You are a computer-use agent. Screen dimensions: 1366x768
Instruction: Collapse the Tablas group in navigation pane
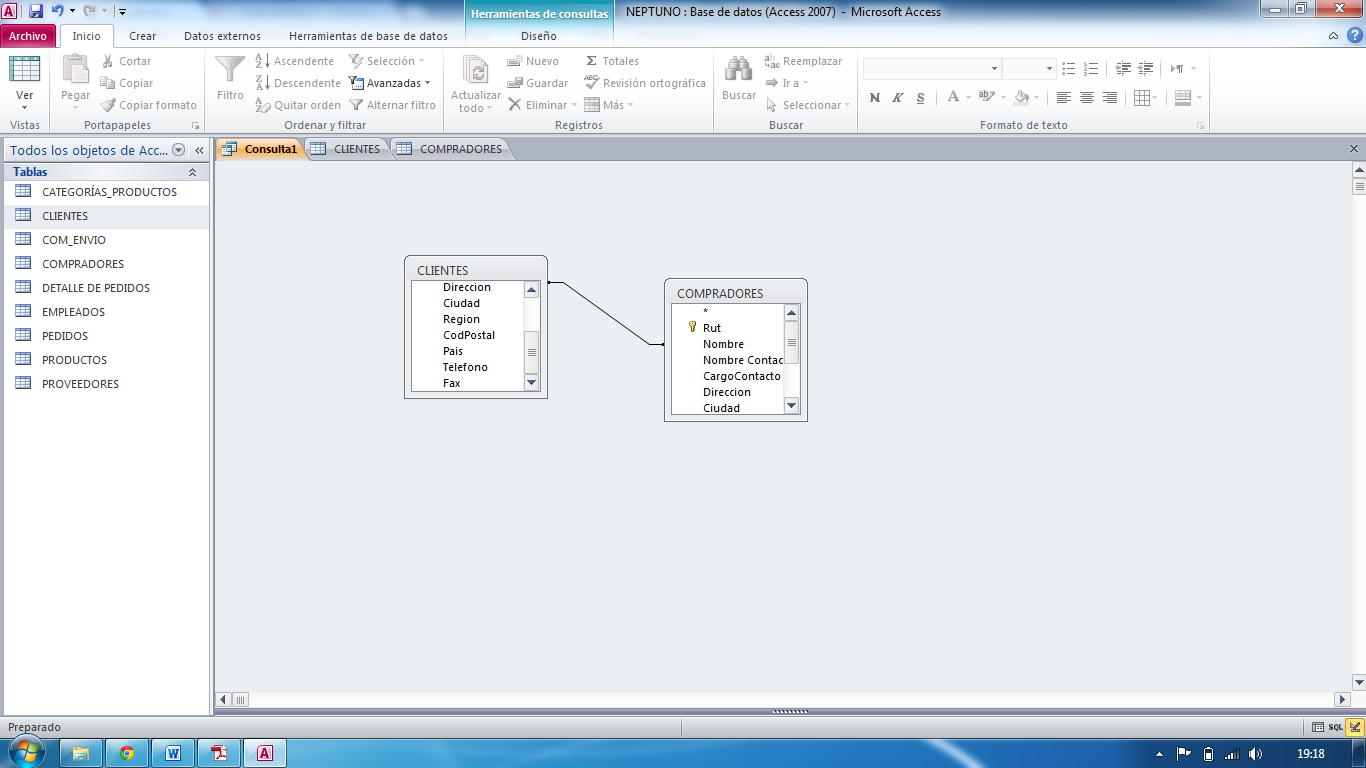tap(192, 172)
